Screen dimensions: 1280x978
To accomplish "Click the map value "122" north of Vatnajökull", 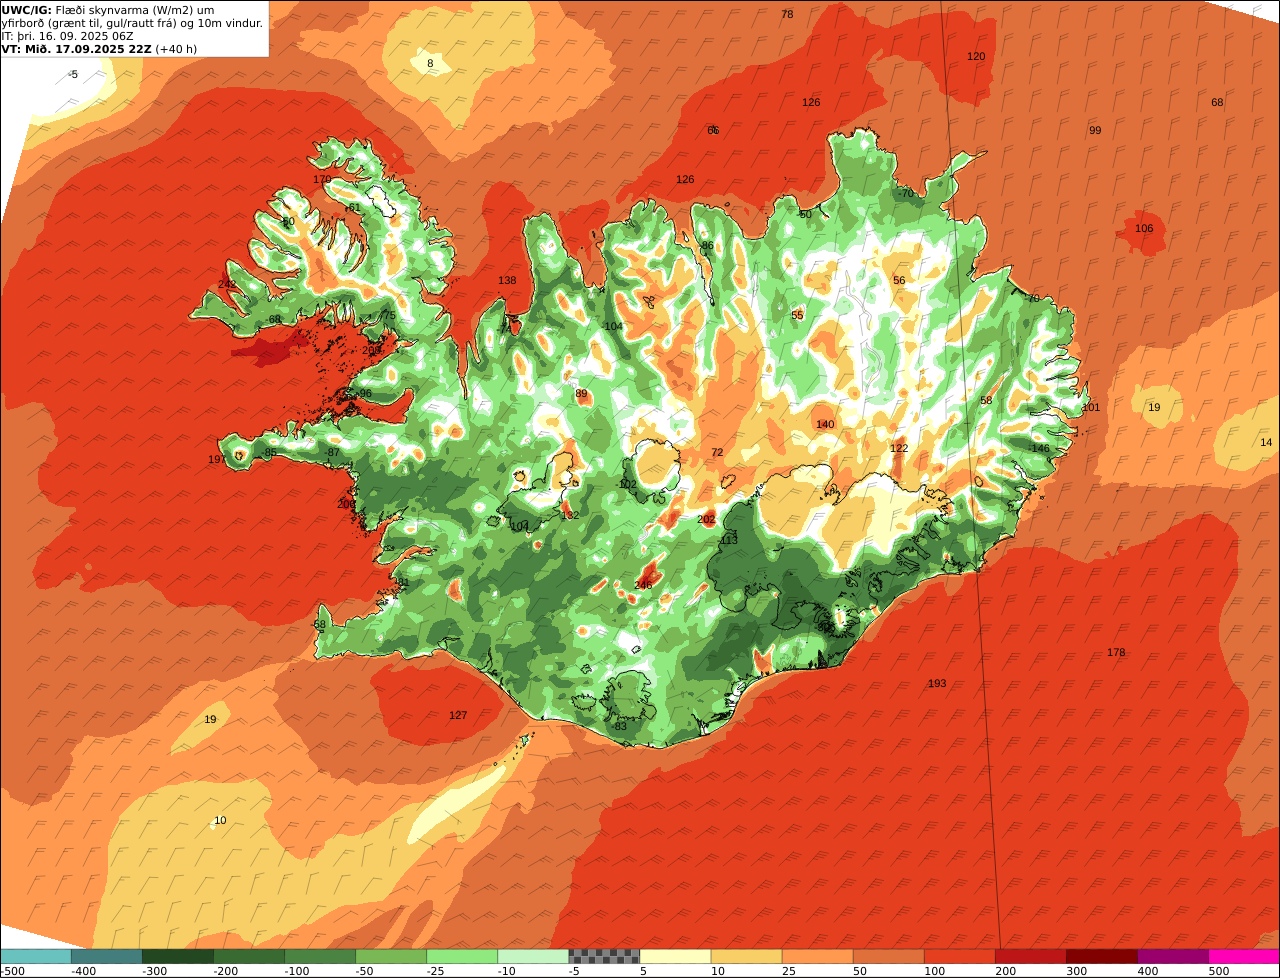I will point(899,449).
